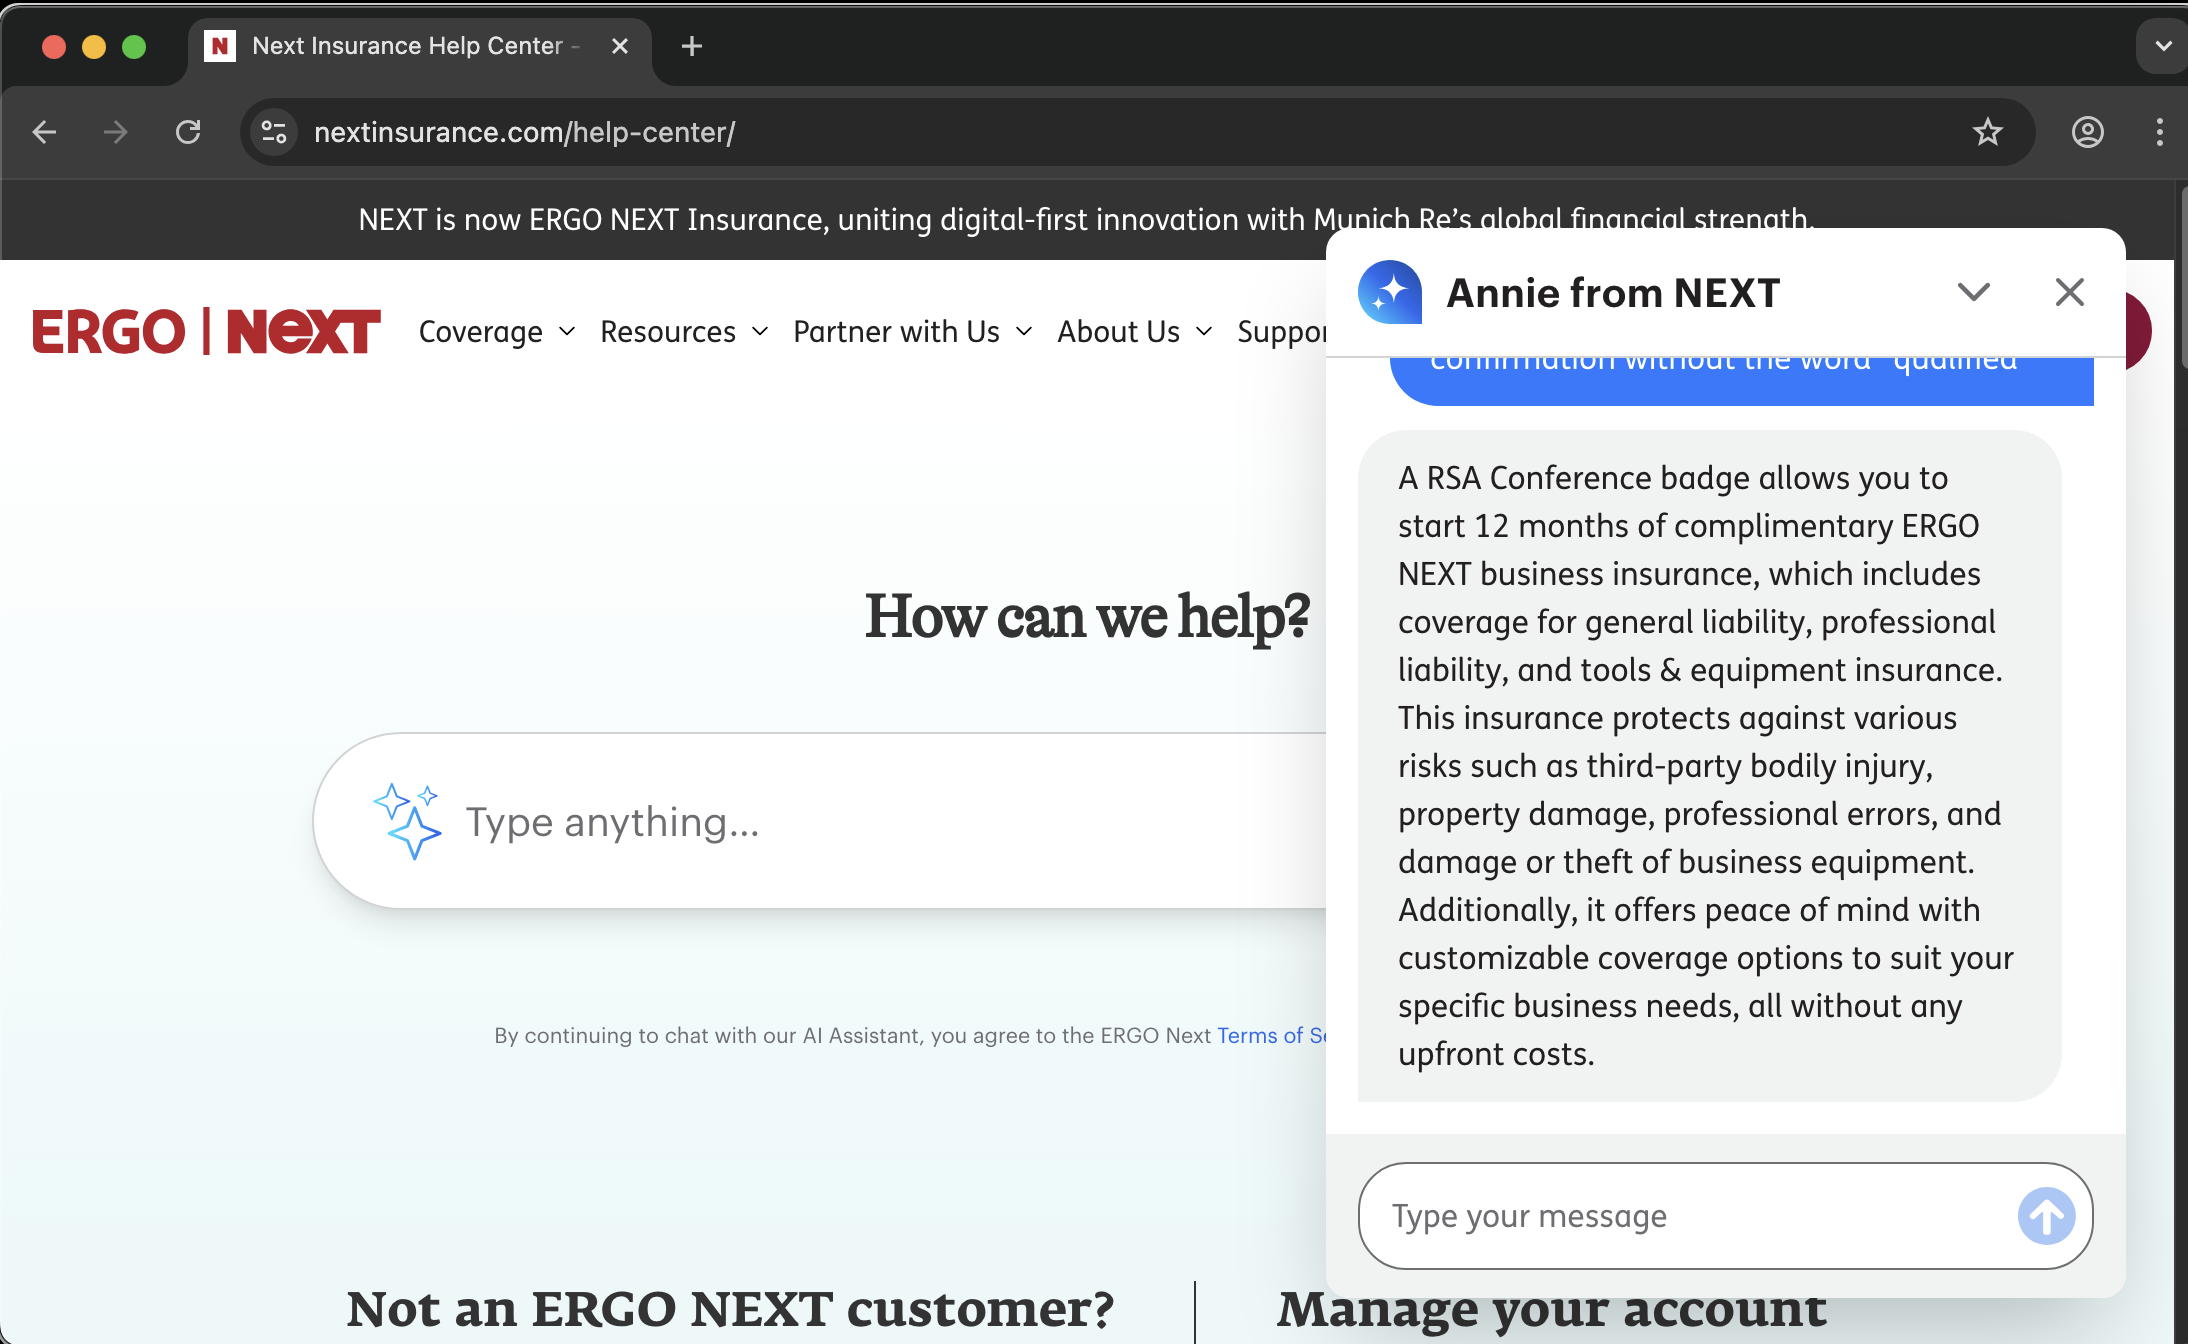This screenshot has height=1344, width=2188.
Task: Open the Chrome profile avatar icon
Action: coord(2089,131)
